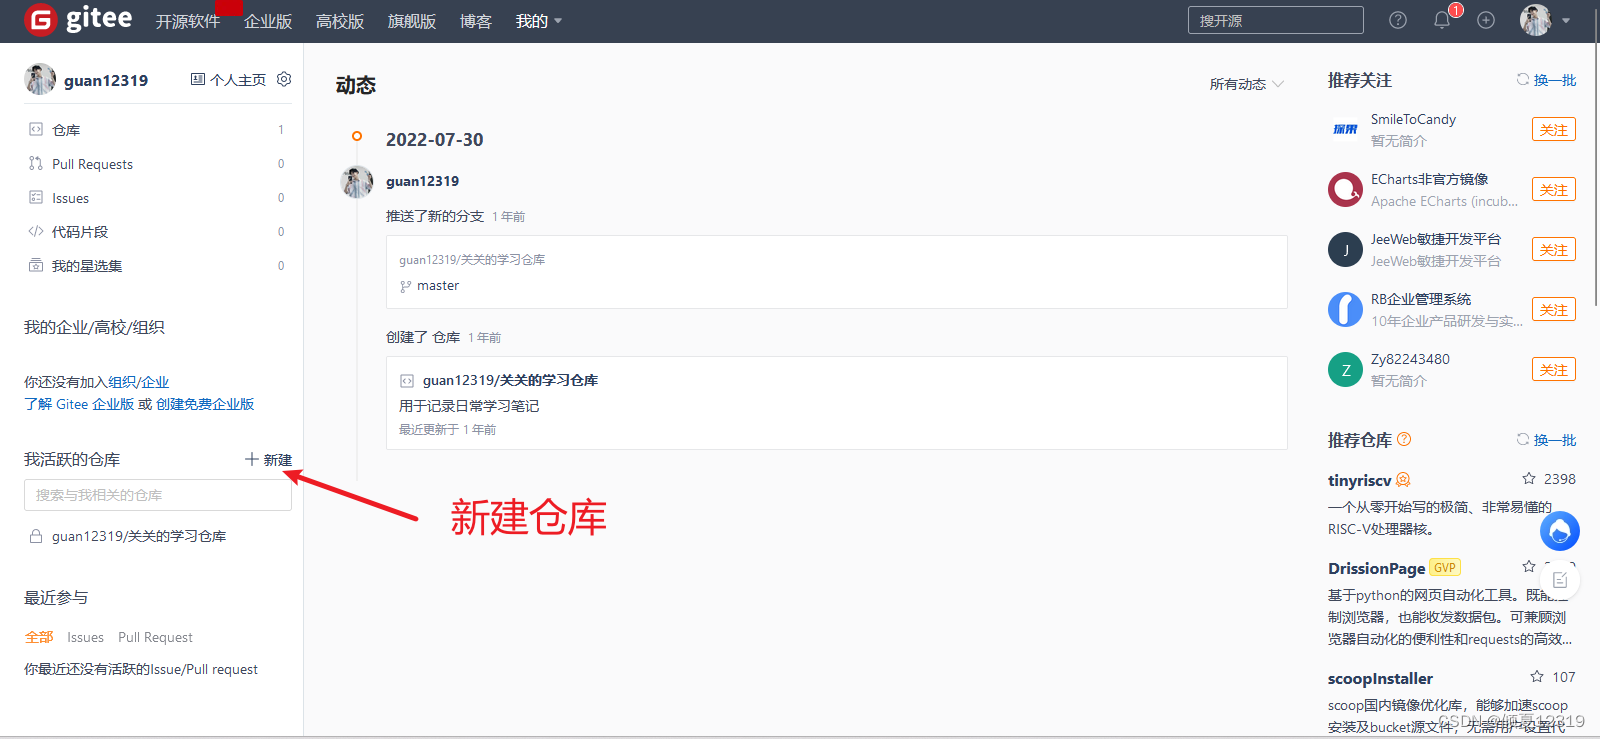Follow RB企业管理系统 with 关注 button

pos(1554,310)
